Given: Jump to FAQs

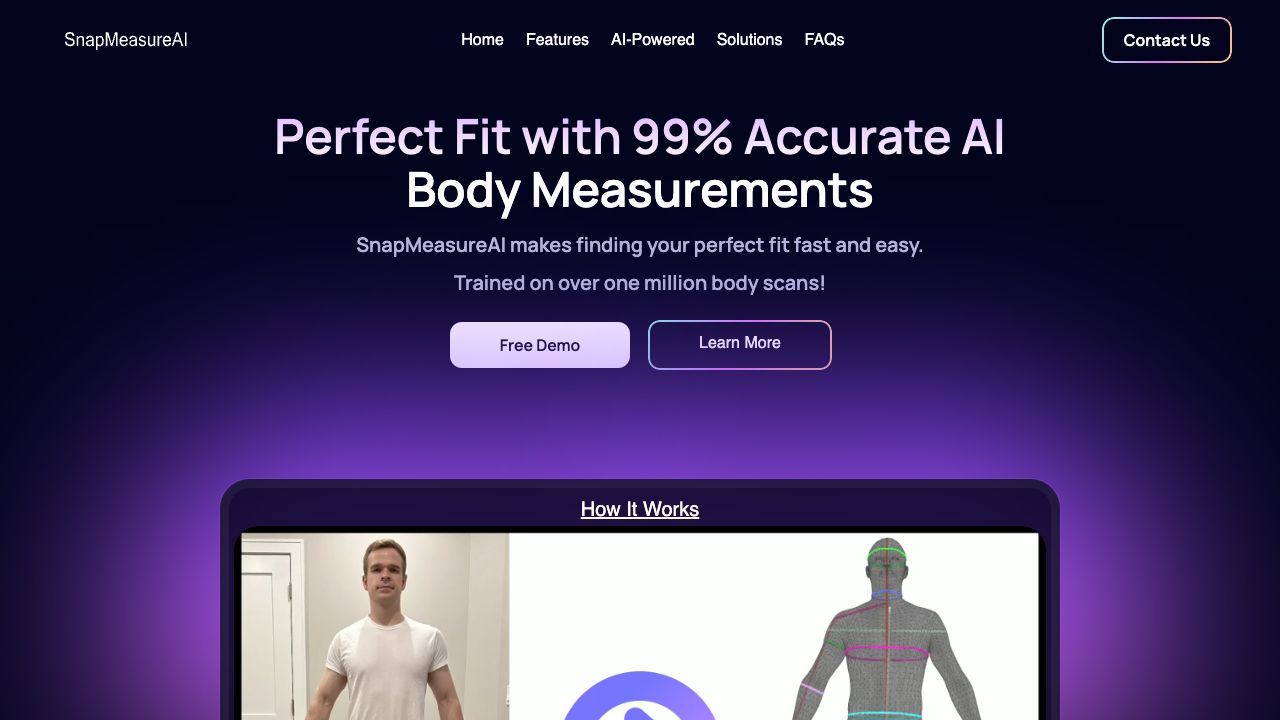Looking at the screenshot, I should tap(824, 40).
